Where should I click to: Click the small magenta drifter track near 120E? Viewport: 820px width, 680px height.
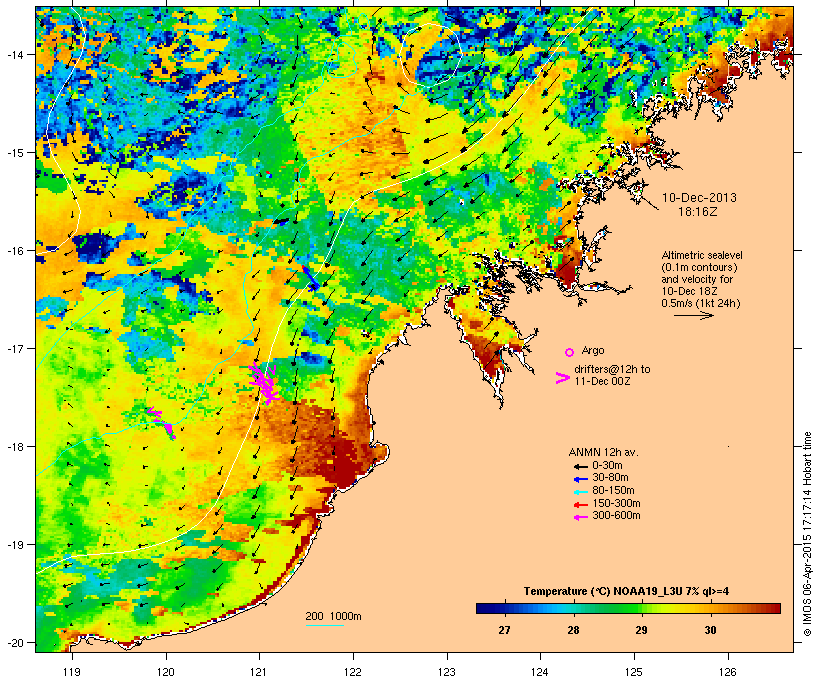(x=161, y=423)
